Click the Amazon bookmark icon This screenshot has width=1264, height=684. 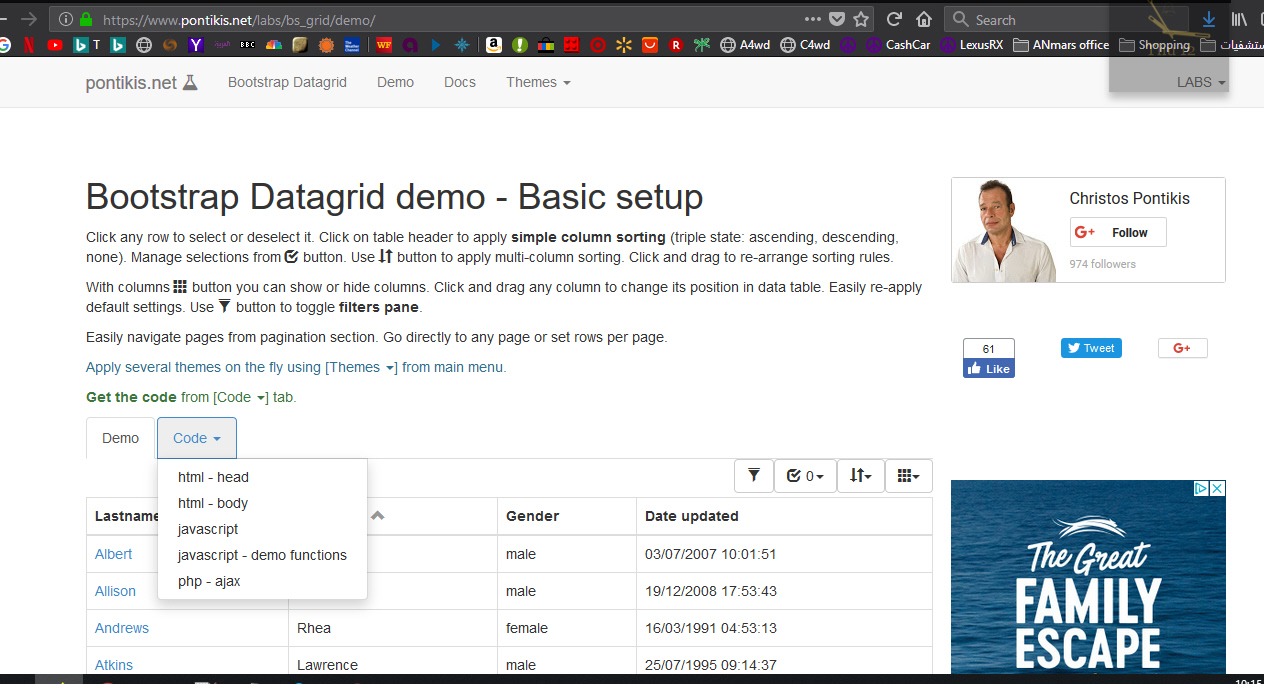(493, 45)
